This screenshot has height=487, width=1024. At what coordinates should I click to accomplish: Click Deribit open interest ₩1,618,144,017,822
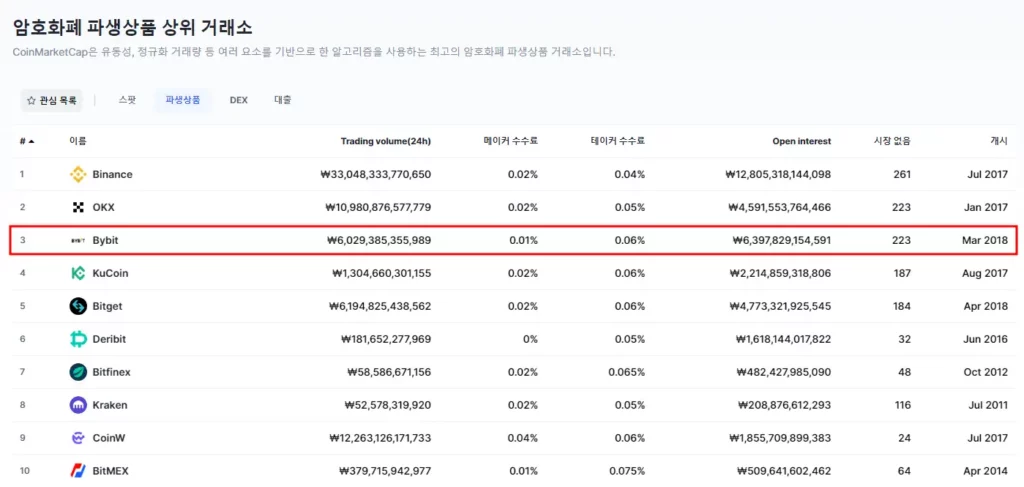(783, 339)
